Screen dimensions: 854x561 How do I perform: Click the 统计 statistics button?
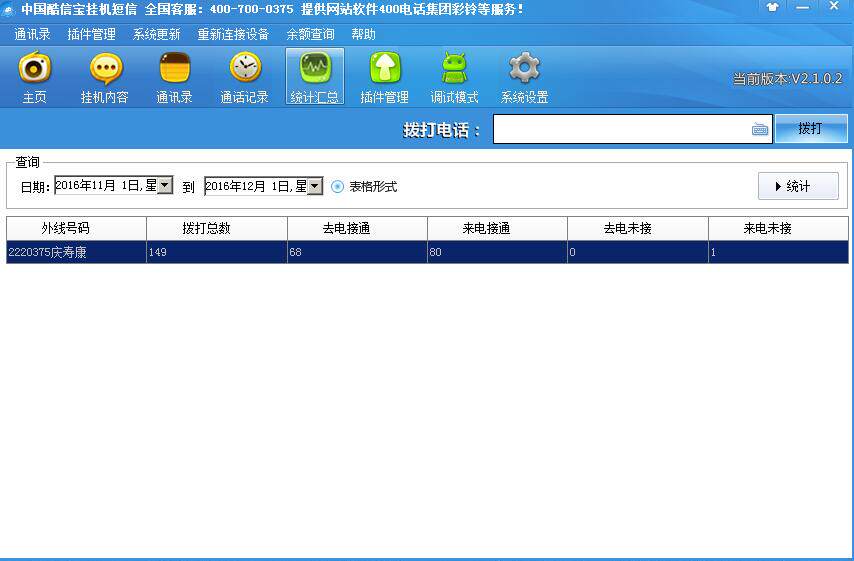(x=798, y=186)
